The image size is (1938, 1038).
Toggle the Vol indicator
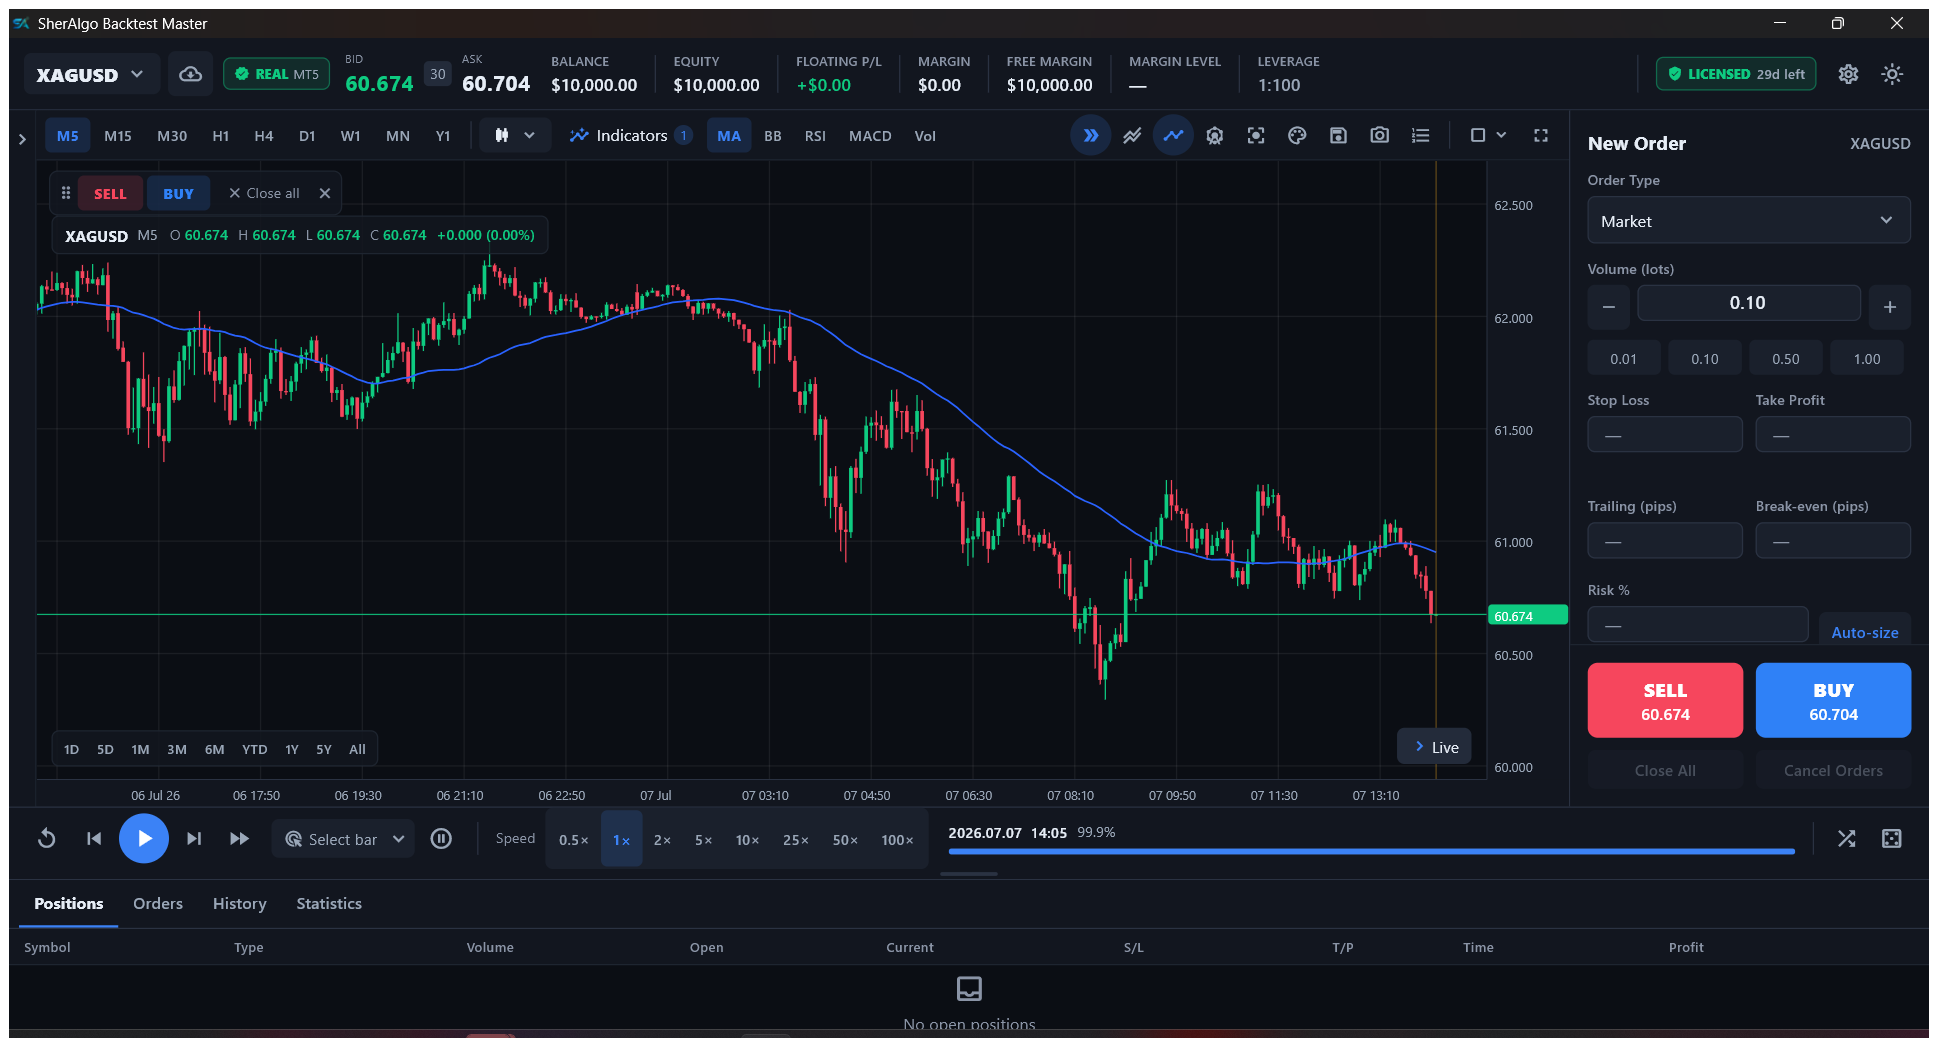(x=925, y=136)
